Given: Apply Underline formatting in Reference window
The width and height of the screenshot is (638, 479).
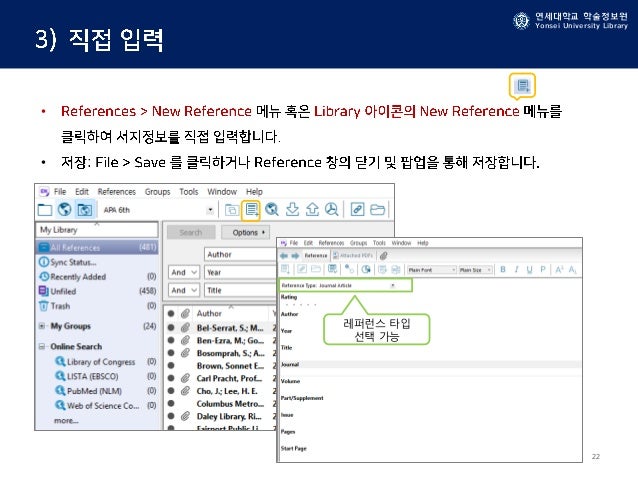Looking at the screenshot, I should pos(529,270).
